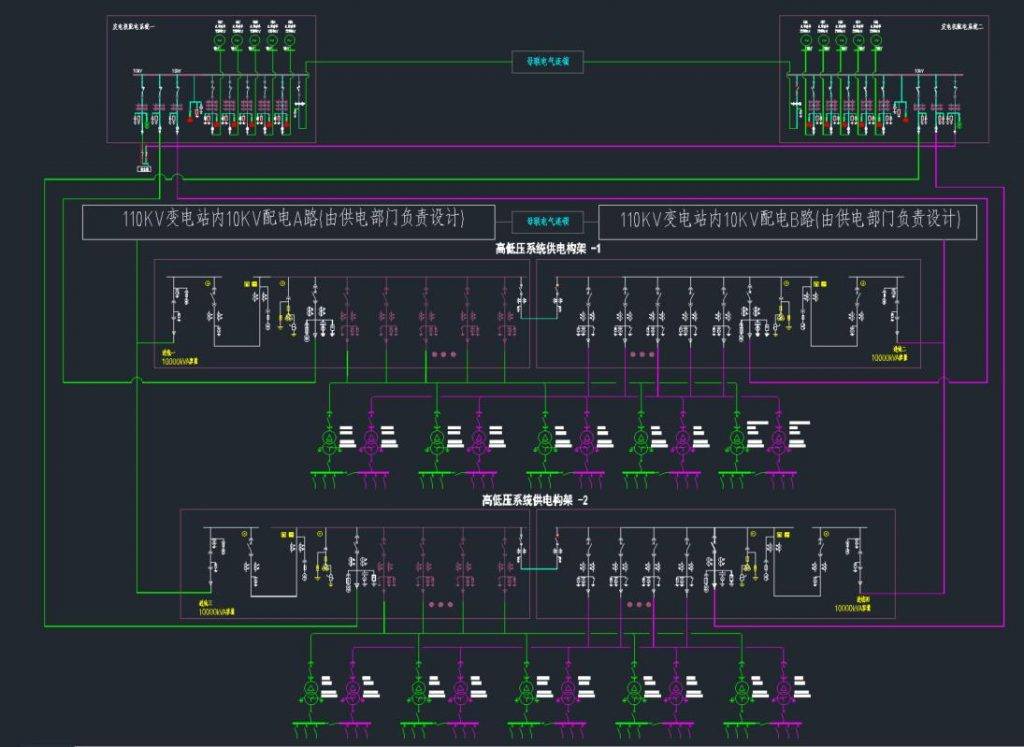
Task: Click the small white grounding box below the top-left system
Action: tap(144, 169)
